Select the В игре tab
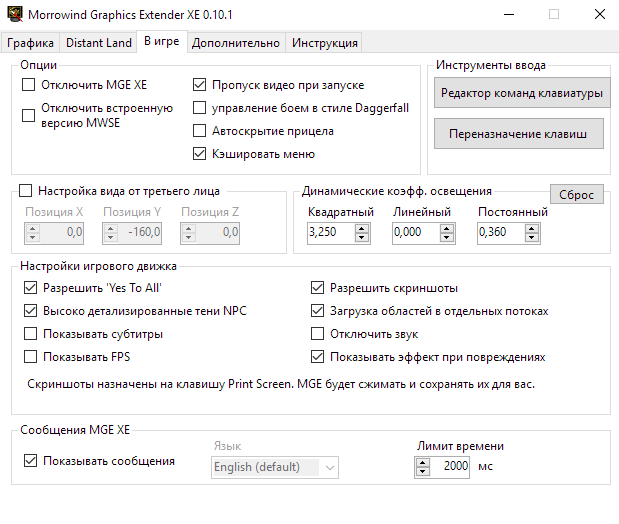This screenshot has width=619, height=524. [x=161, y=41]
